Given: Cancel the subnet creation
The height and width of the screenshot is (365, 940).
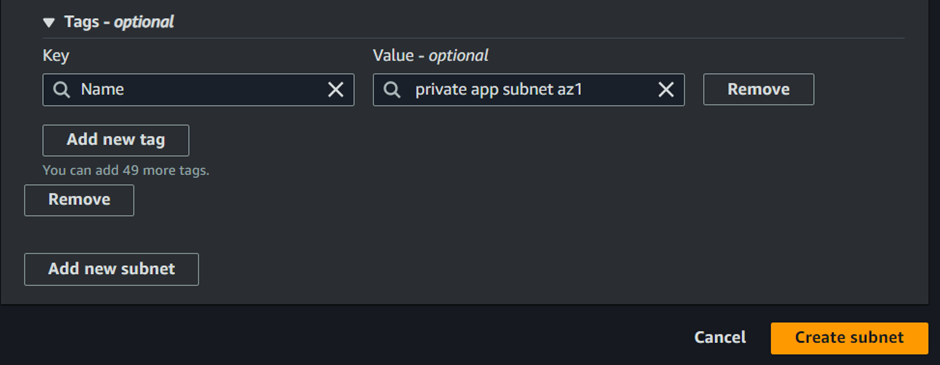Looking at the screenshot, I should pyautogui.click(x=720, y=338).
